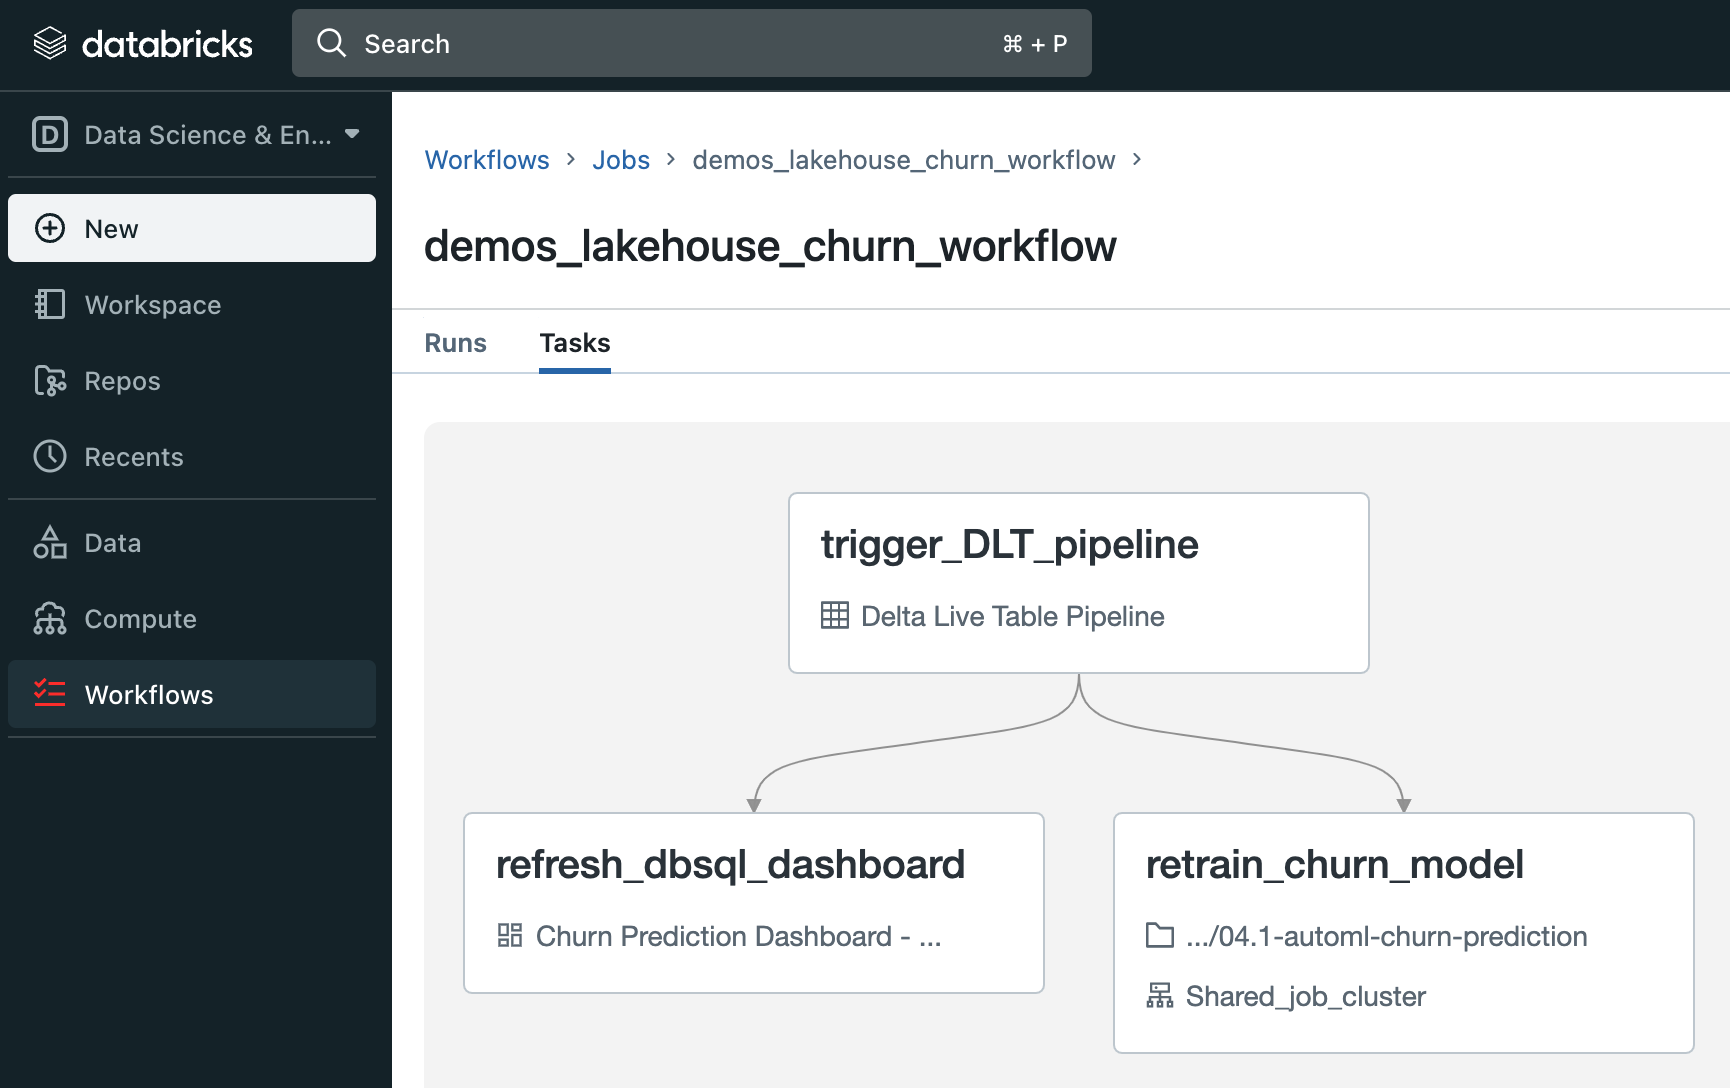Select the trigger_DLT_pipeline task node

click(x=1079, y=583)
